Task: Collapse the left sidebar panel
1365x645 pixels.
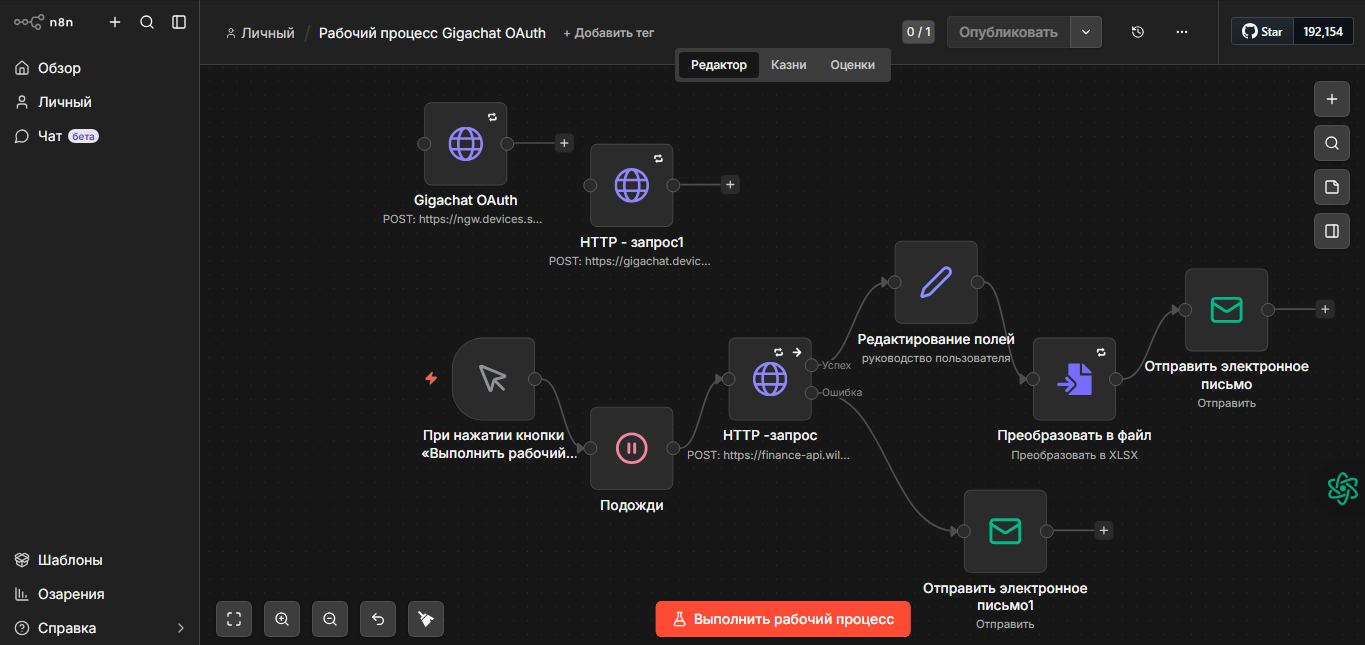Action: [x=179, y=22]
